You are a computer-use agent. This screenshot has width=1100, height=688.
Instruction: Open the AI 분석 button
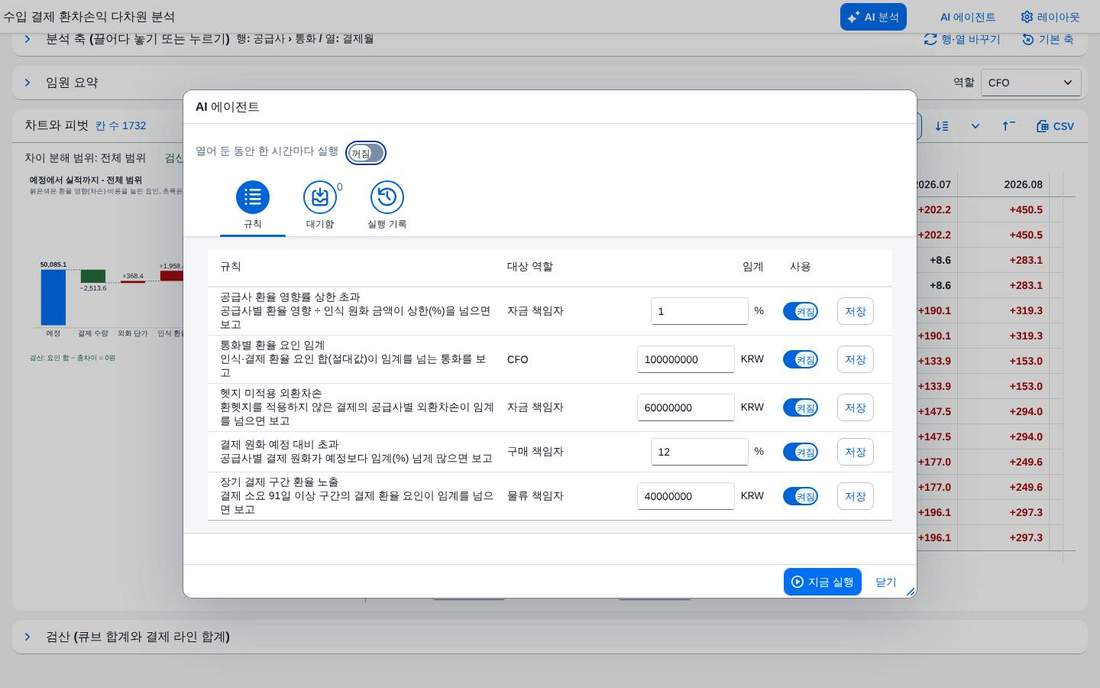coord(873,17)
